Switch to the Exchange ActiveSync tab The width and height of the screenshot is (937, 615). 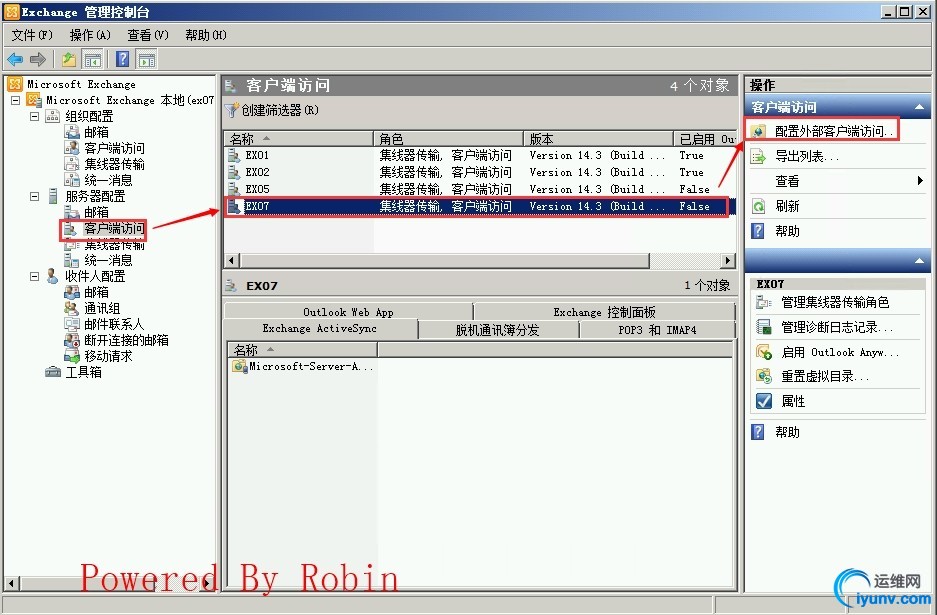point(320,329)
